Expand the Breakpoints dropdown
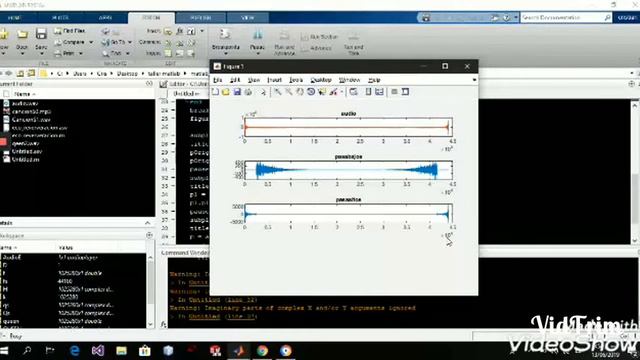640x360 pixels. click(x=225, y=53)
